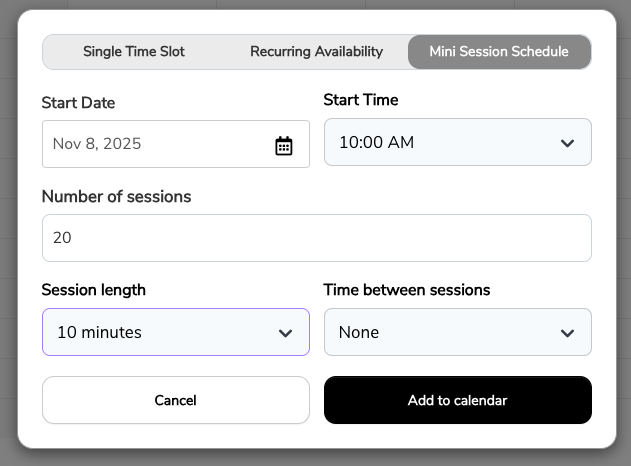Select the Mini Session Schedule tab
The image size is (631, 466).
[x=499, y=52]
